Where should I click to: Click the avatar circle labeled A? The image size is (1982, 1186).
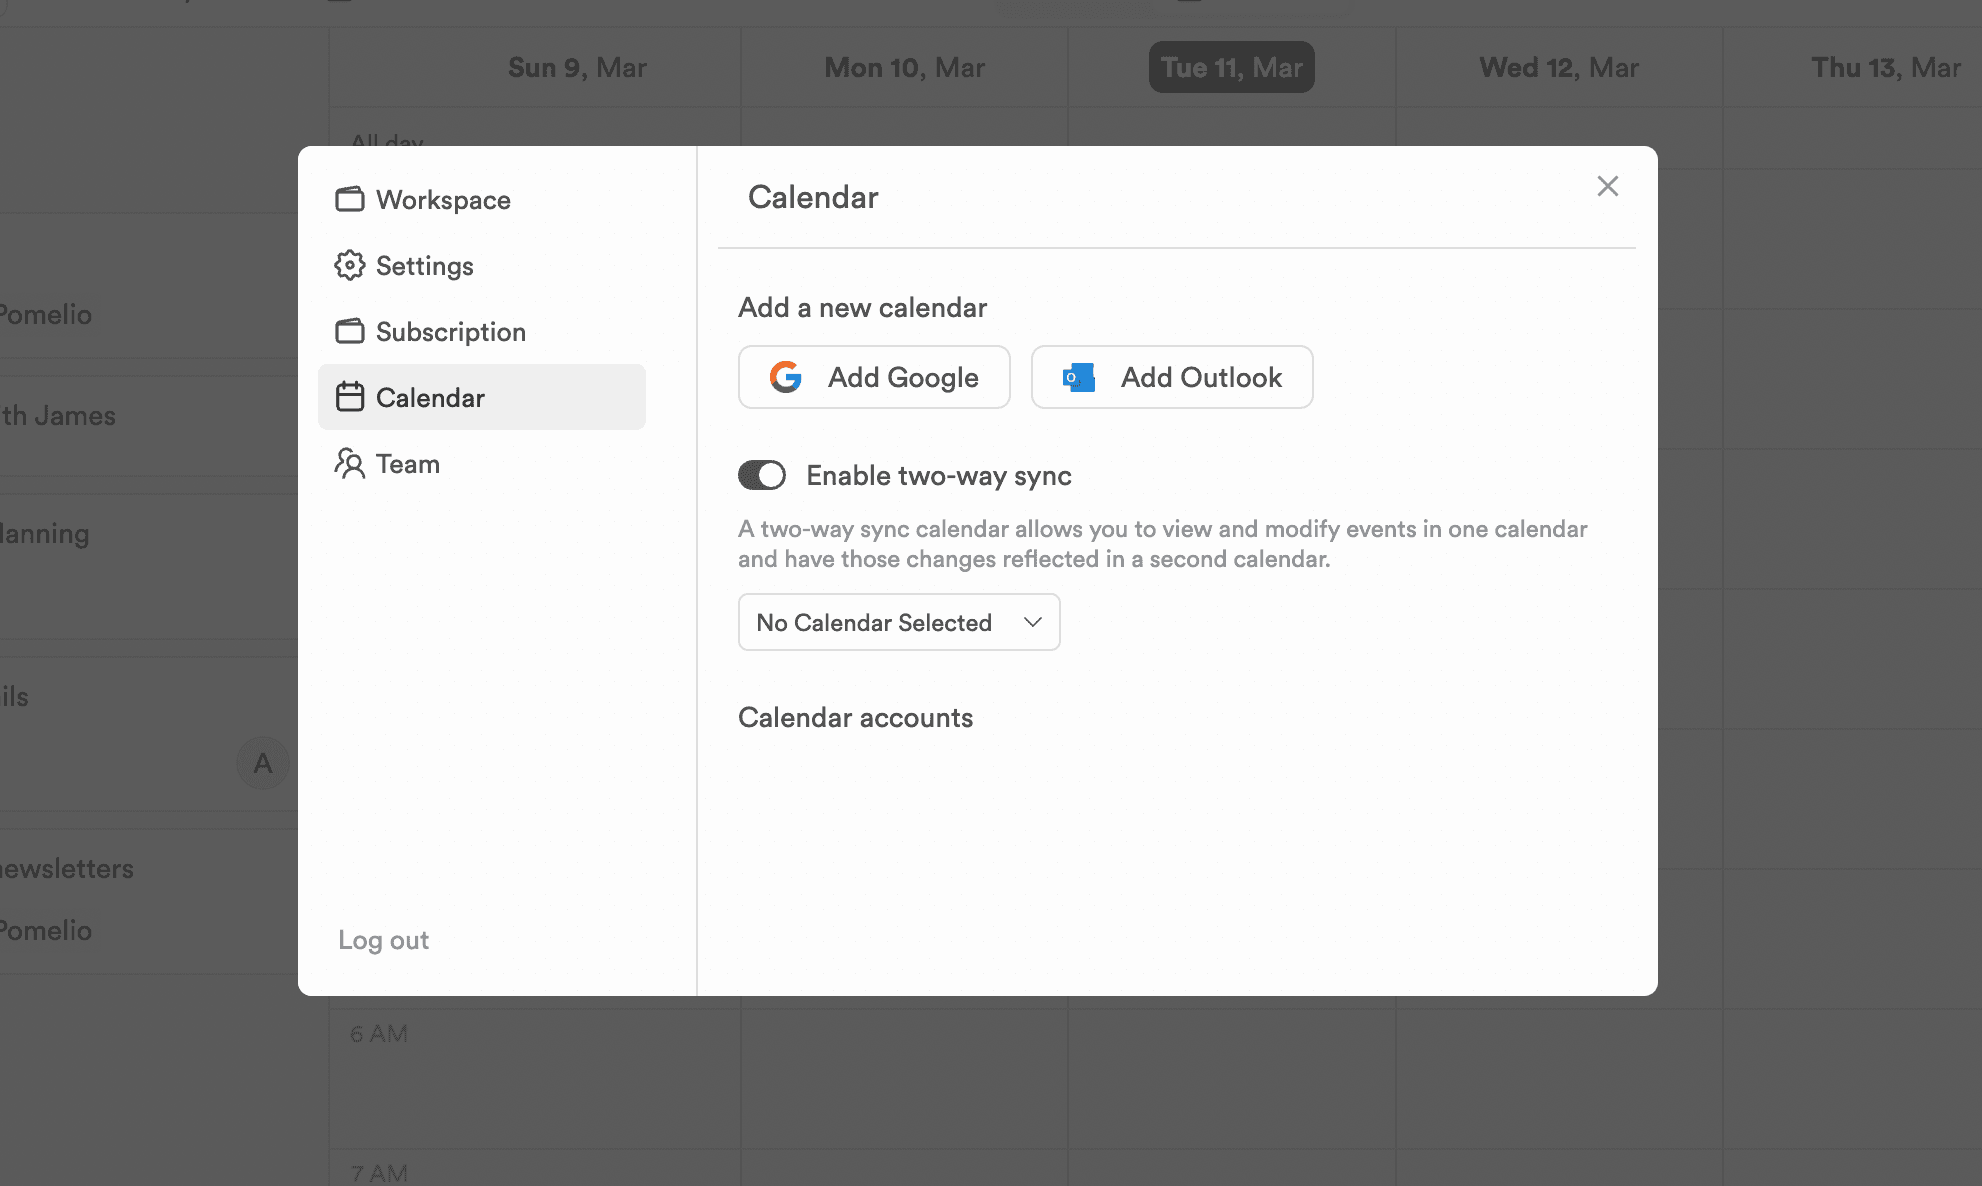(x=263, y=763)
